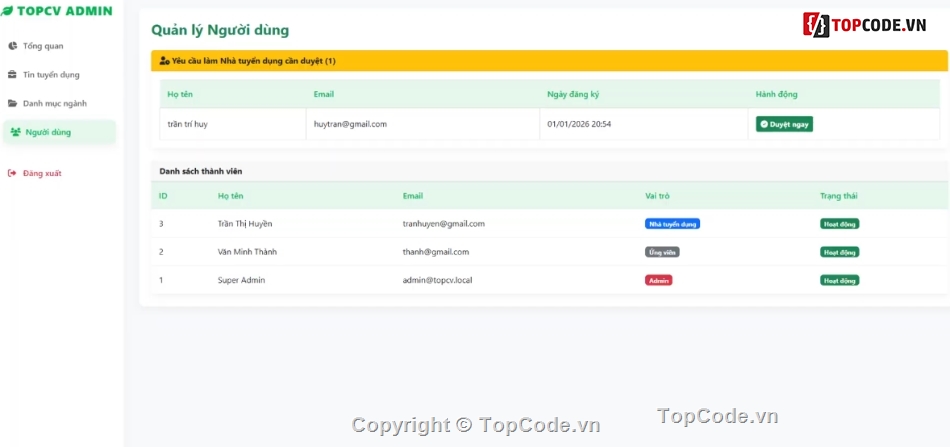
Task: Click the Vai trò column header
Action: [x=657, y=196]
